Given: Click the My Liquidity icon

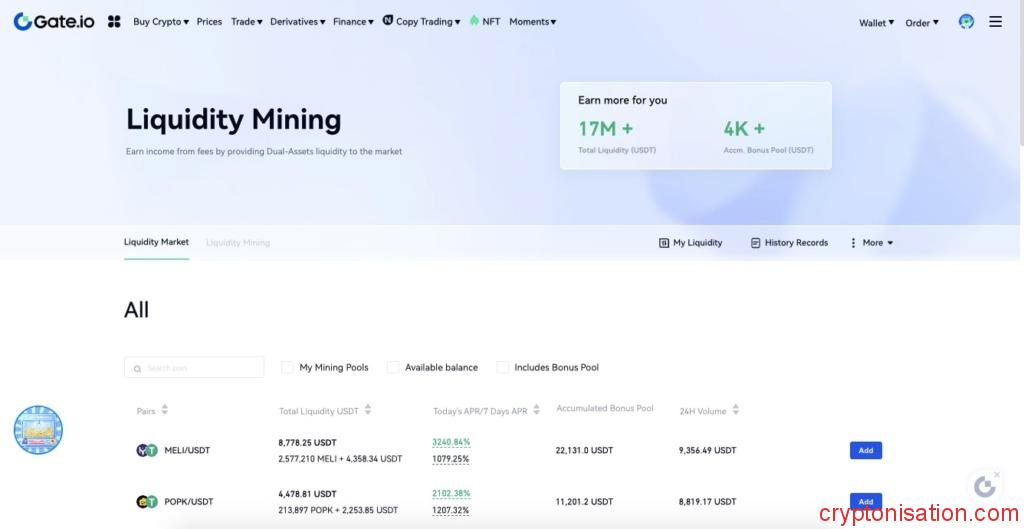Looking at the screenshot, I should (664, 243).
